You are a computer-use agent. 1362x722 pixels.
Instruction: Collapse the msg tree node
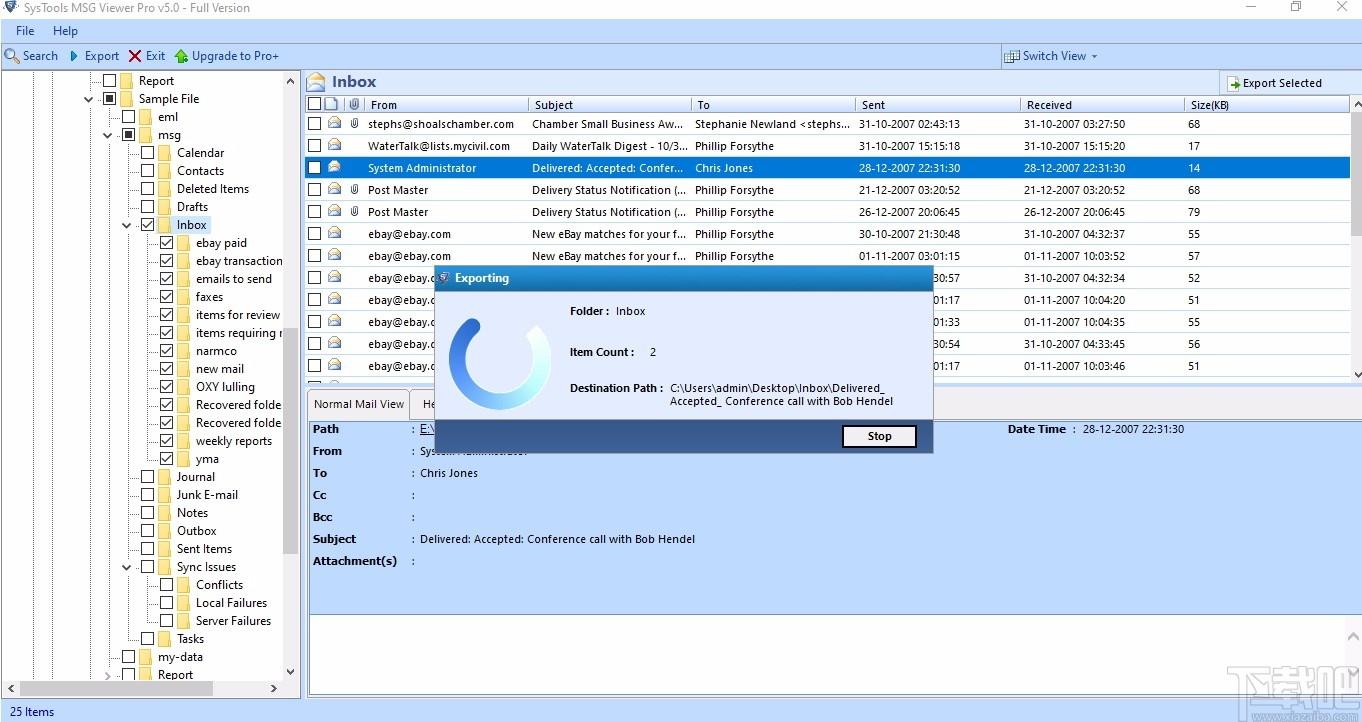click(108, 135)
